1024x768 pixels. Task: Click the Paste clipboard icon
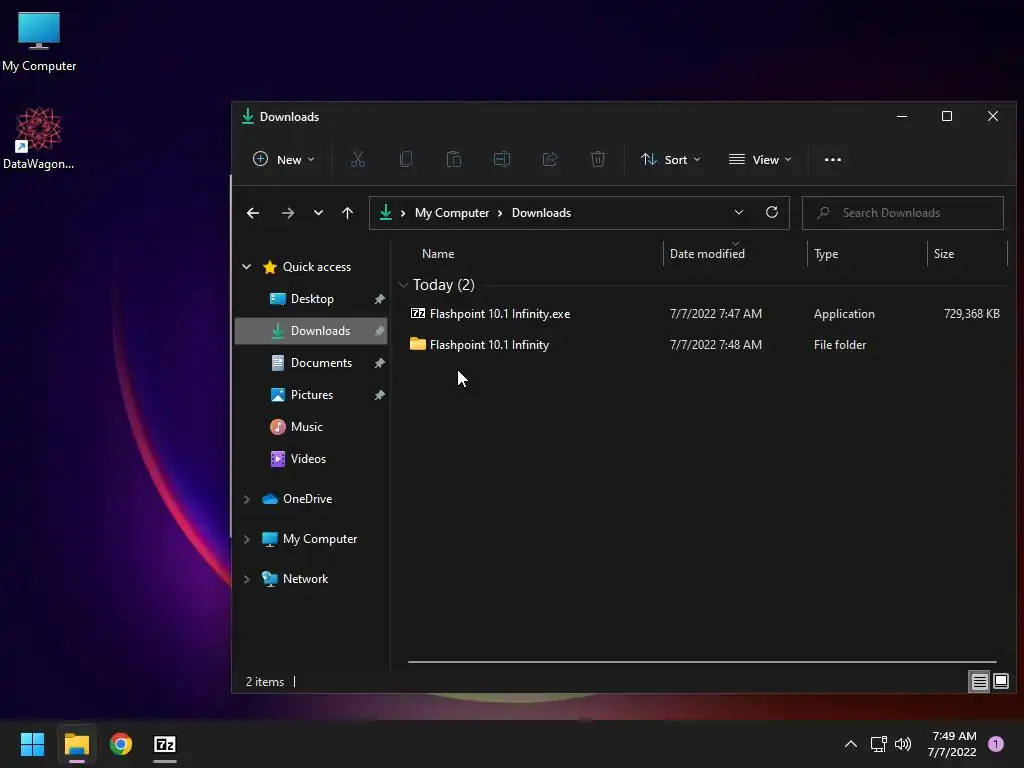(x=454, y=159)
